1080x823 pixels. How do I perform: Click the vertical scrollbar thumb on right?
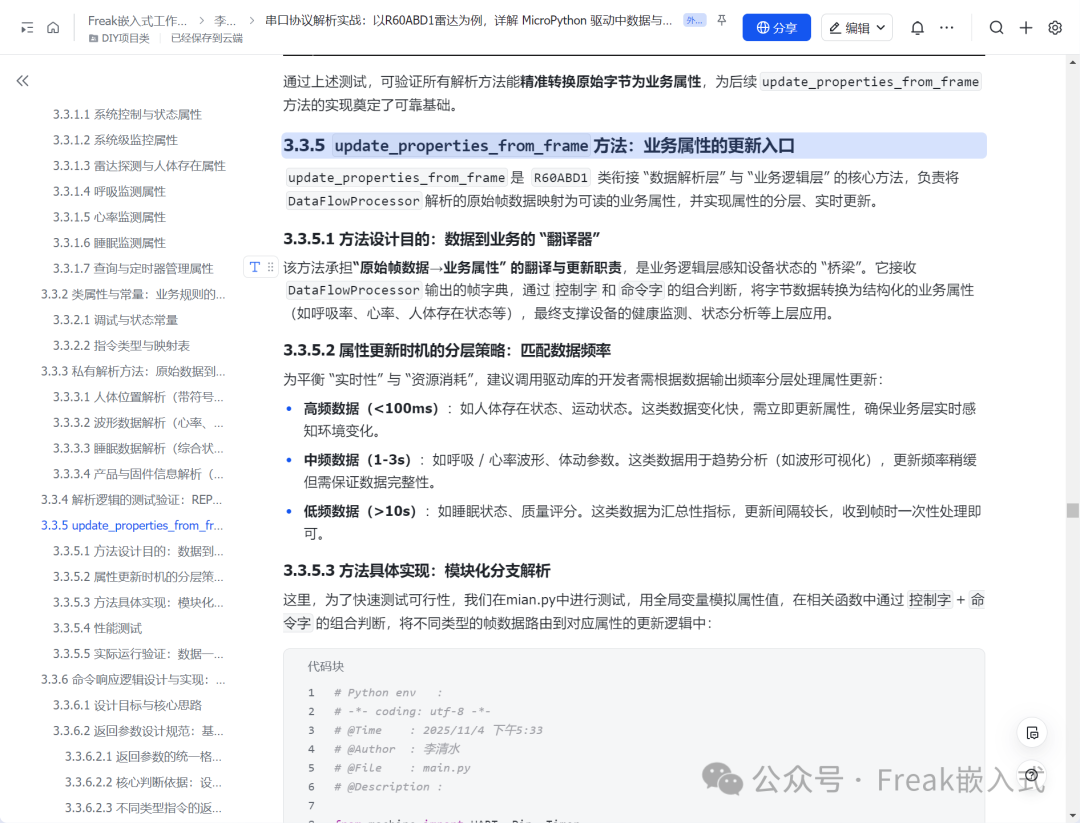click(x=1072, y=510)
